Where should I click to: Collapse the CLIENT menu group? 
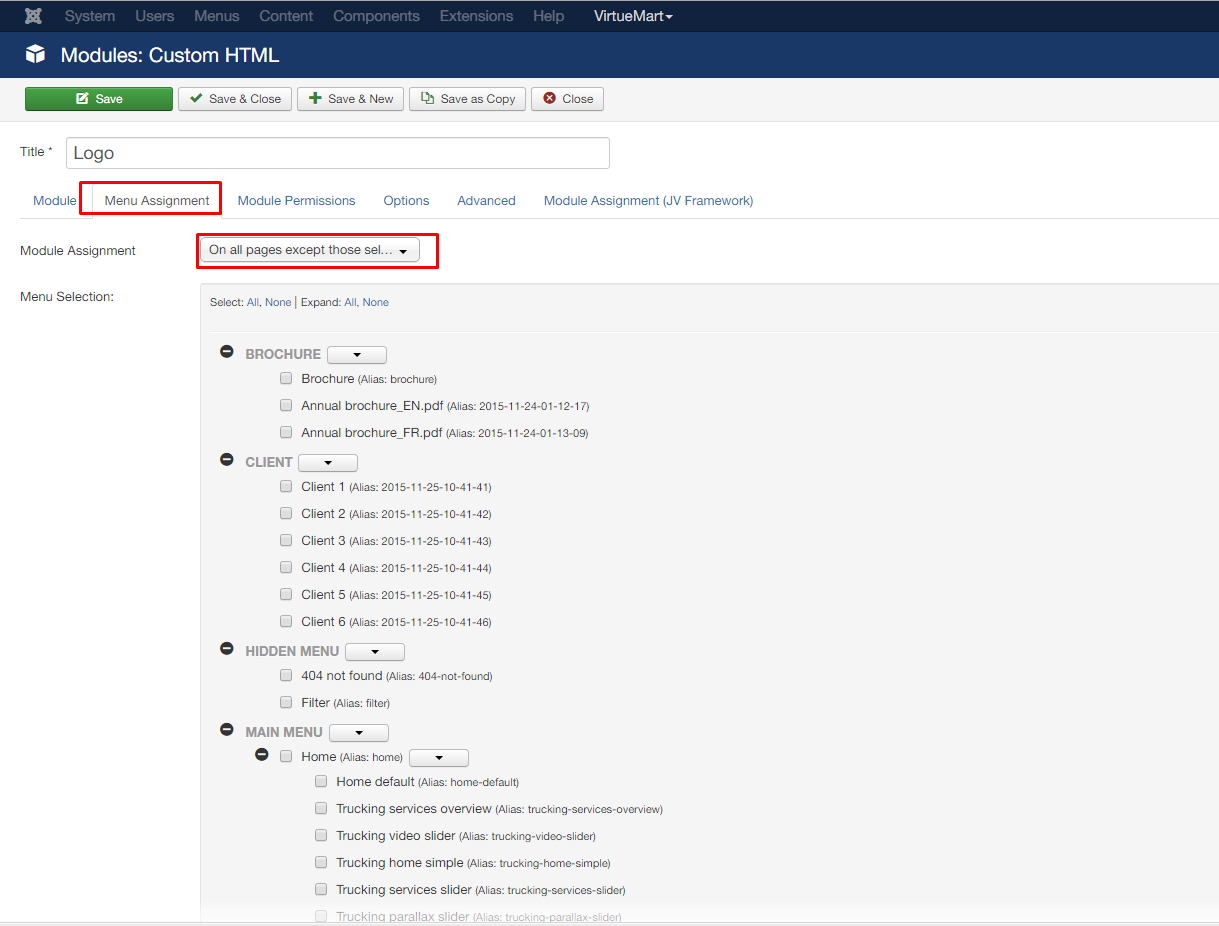[227, 461]
